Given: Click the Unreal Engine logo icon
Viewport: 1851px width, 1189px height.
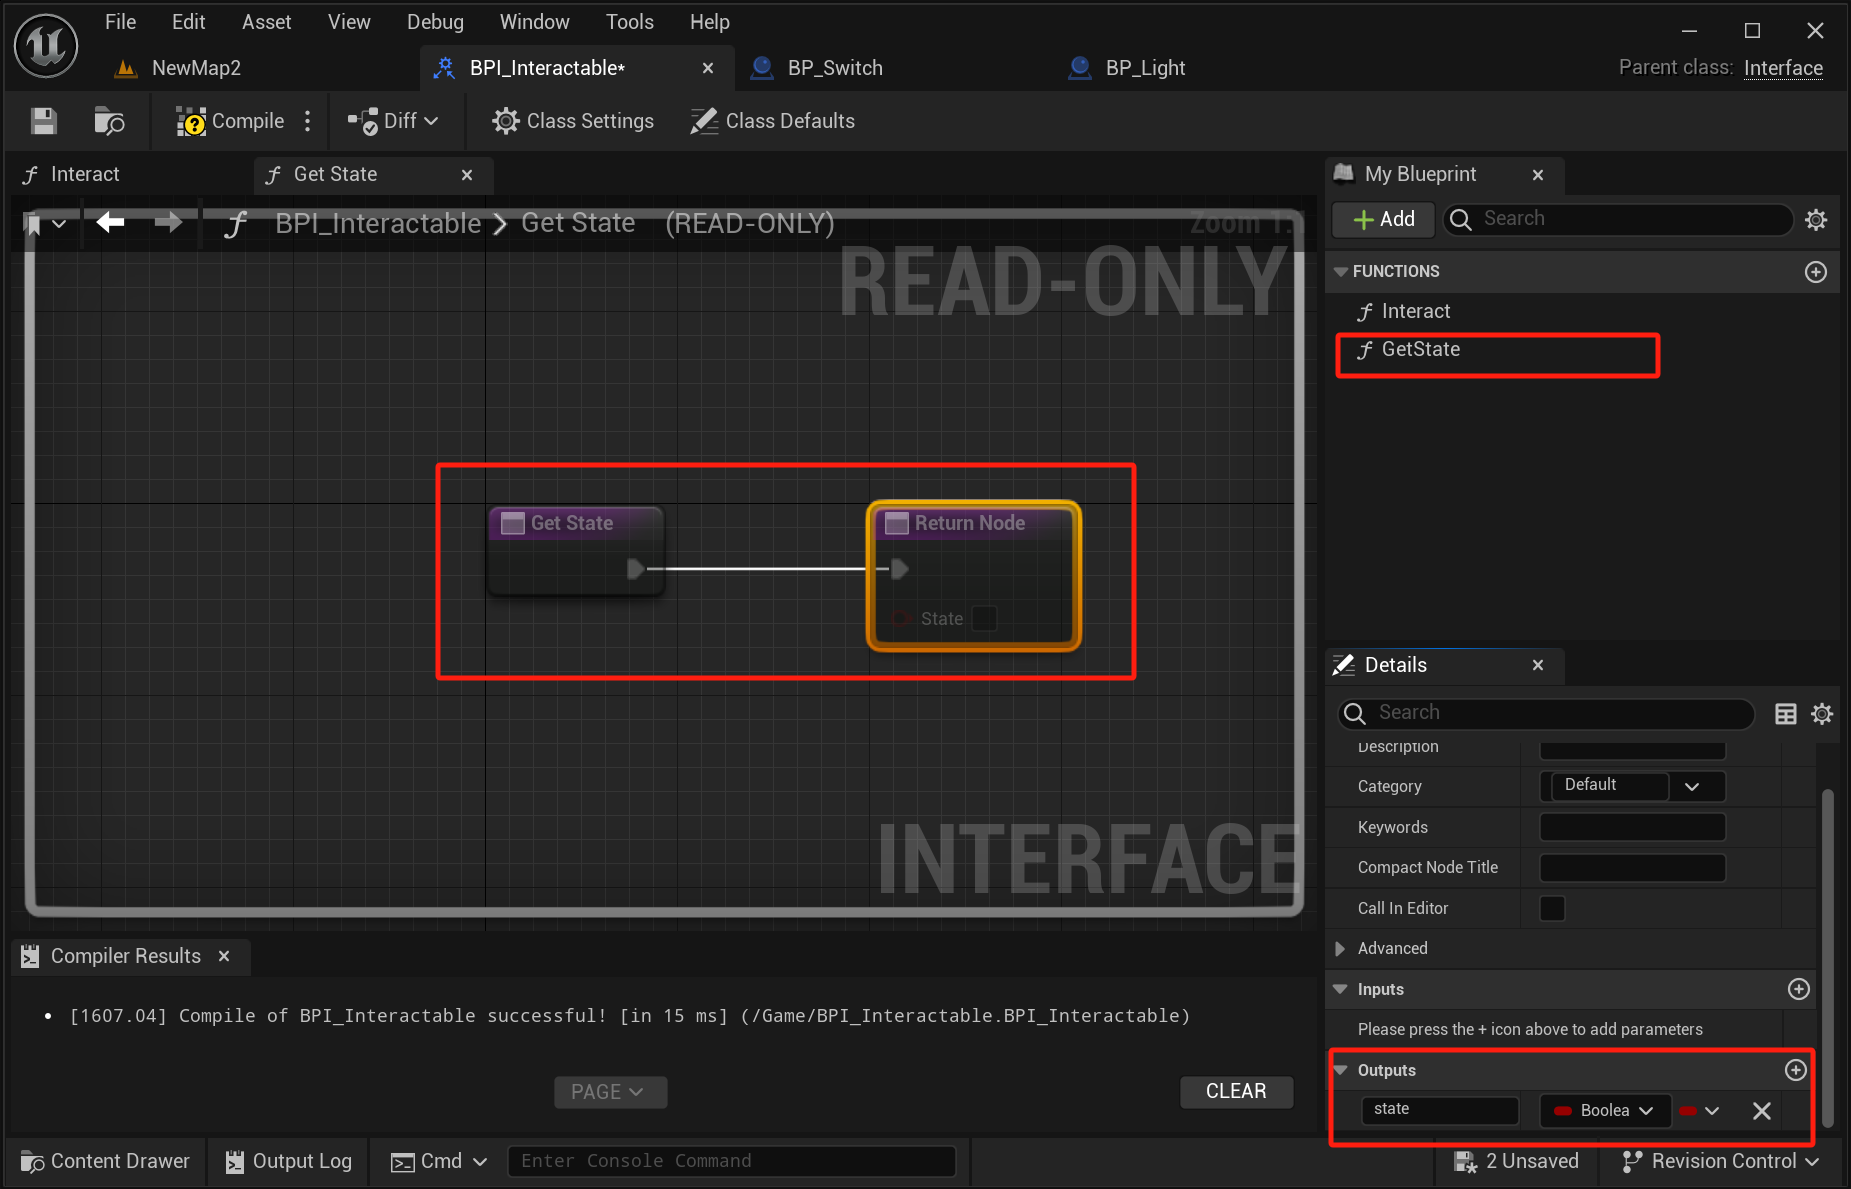Looking at the screenshot, I should pyautogui.click(x=46, y=45).
